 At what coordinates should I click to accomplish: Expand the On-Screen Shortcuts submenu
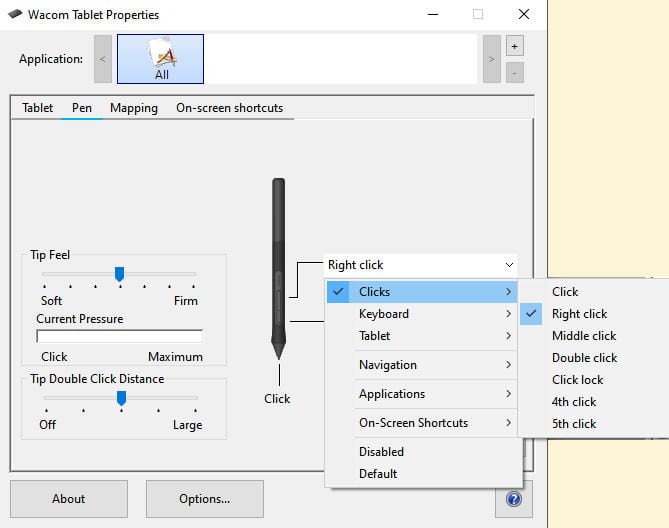click(422, 423)
